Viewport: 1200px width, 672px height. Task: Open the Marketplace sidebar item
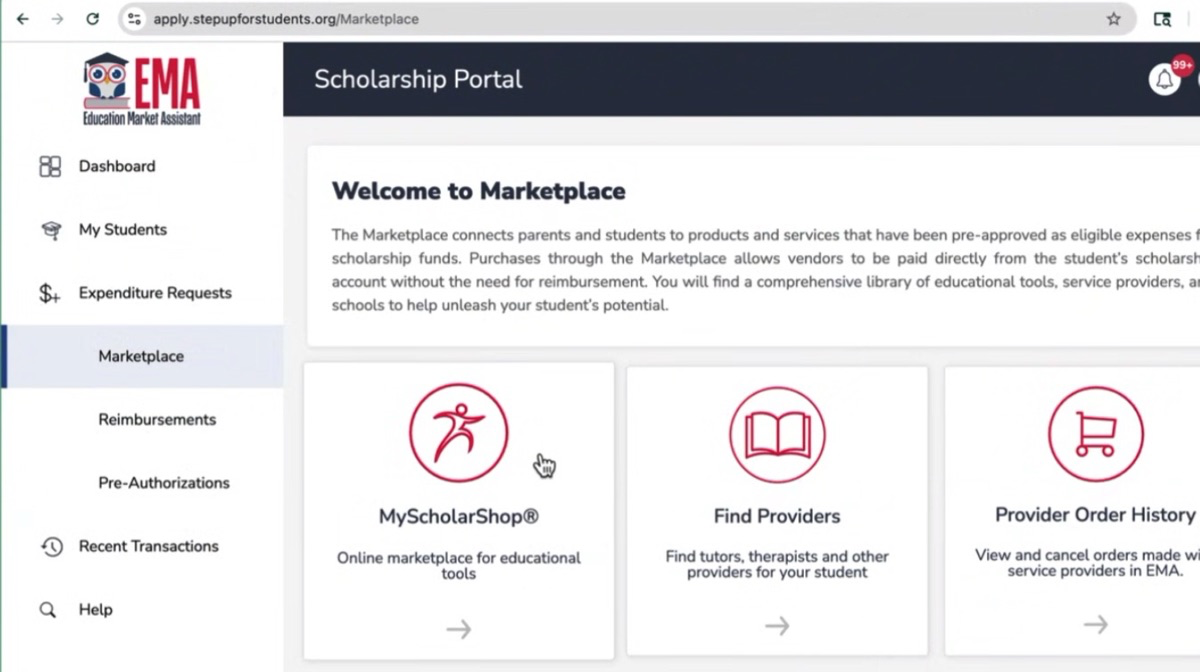(141, 356)
